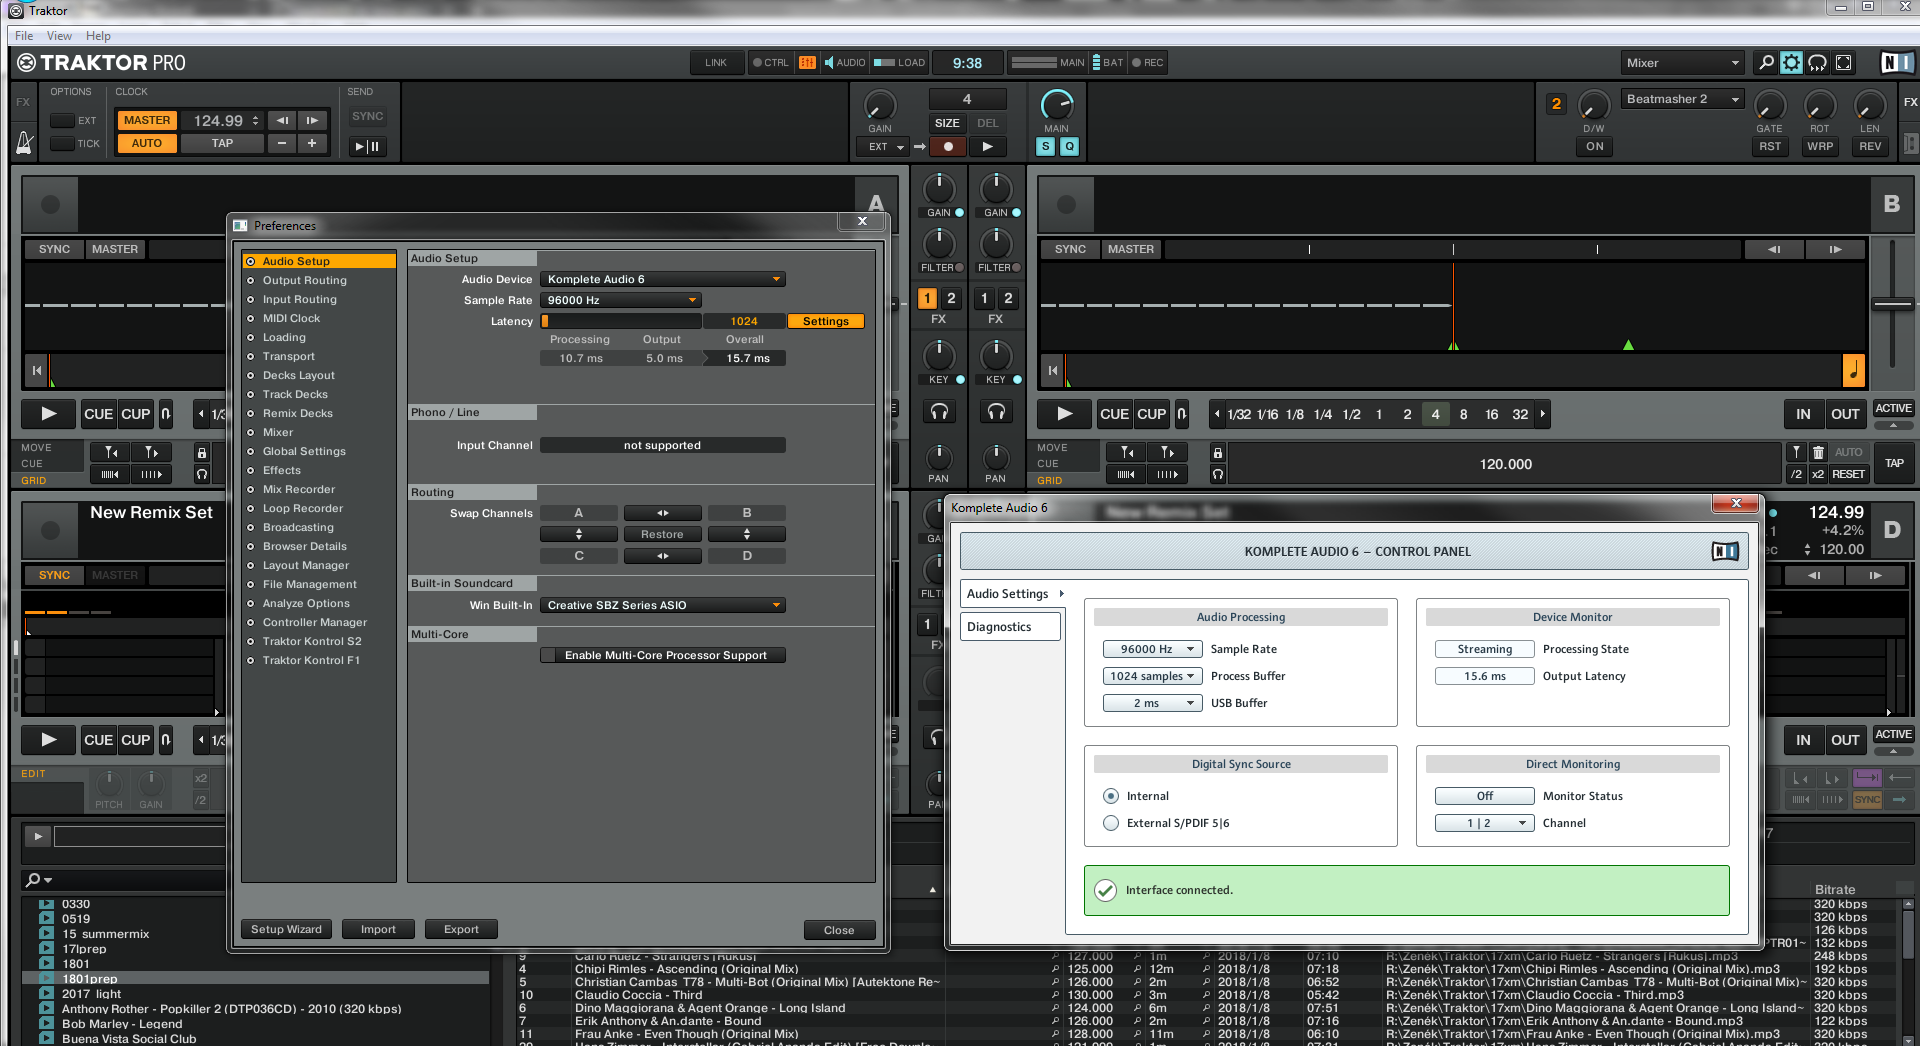Viewport: 1920px width, 1046px height.
Task: Enable Multi-Core Processor Support
Action: pos(663,656)
